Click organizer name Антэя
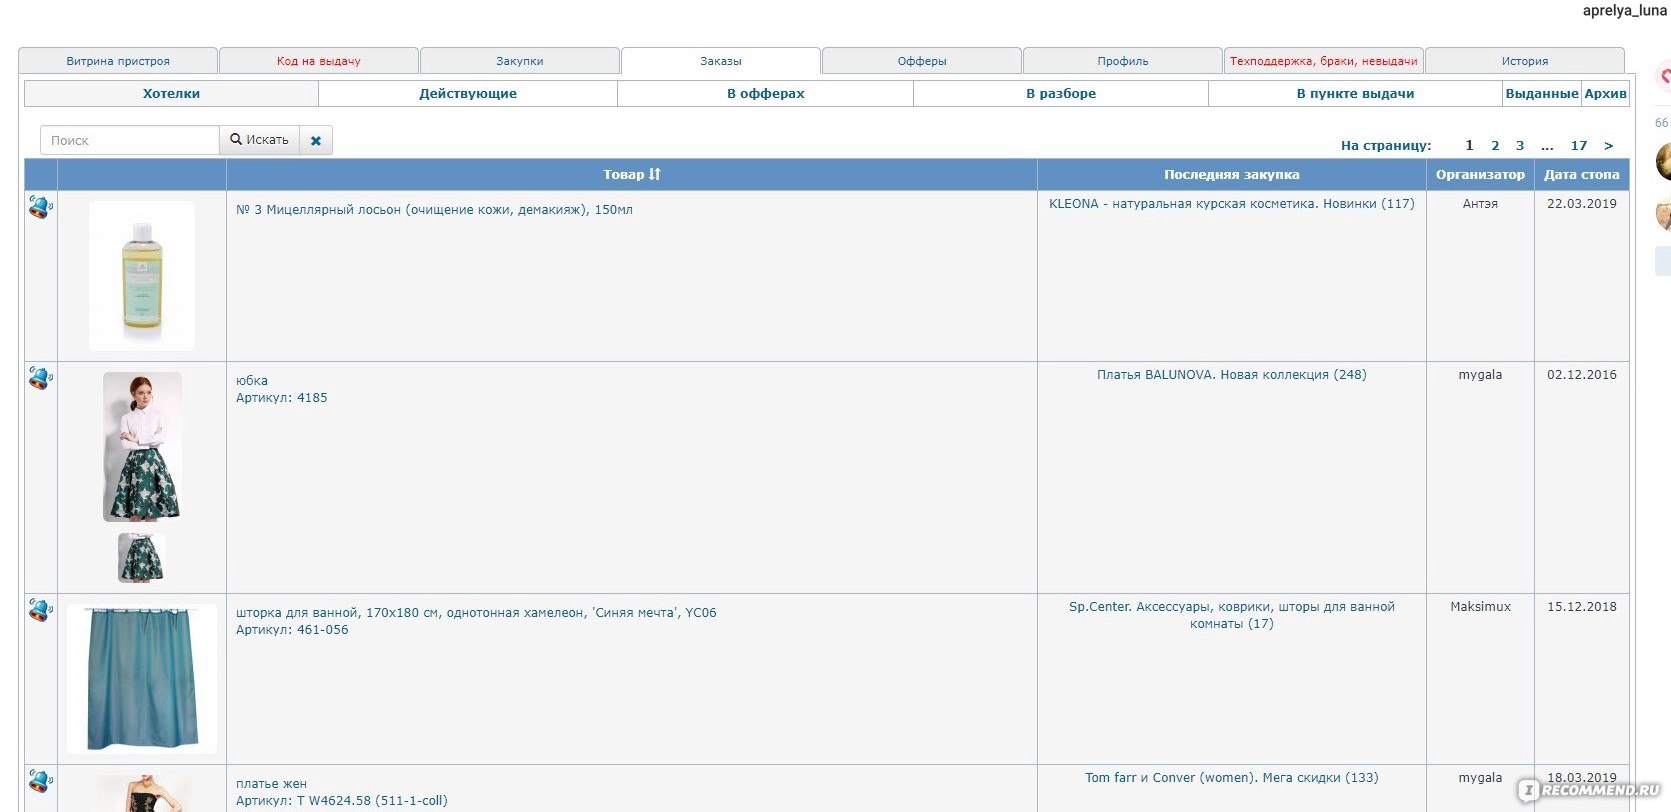The width and height of the screenshot is (1671, 812). pyautogui.click(x=1481, y=204)
